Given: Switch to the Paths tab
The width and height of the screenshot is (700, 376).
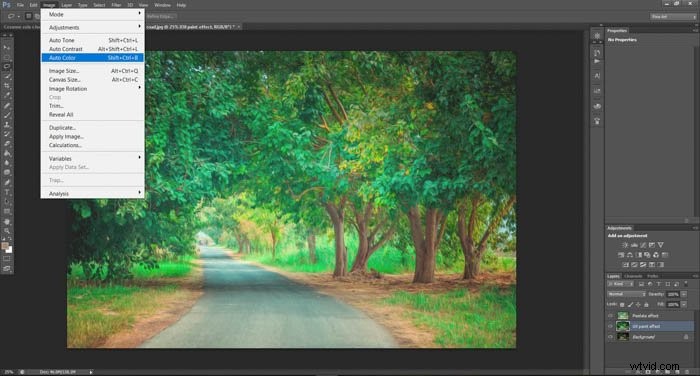Looking at the screenshot, I should (653, 276).
